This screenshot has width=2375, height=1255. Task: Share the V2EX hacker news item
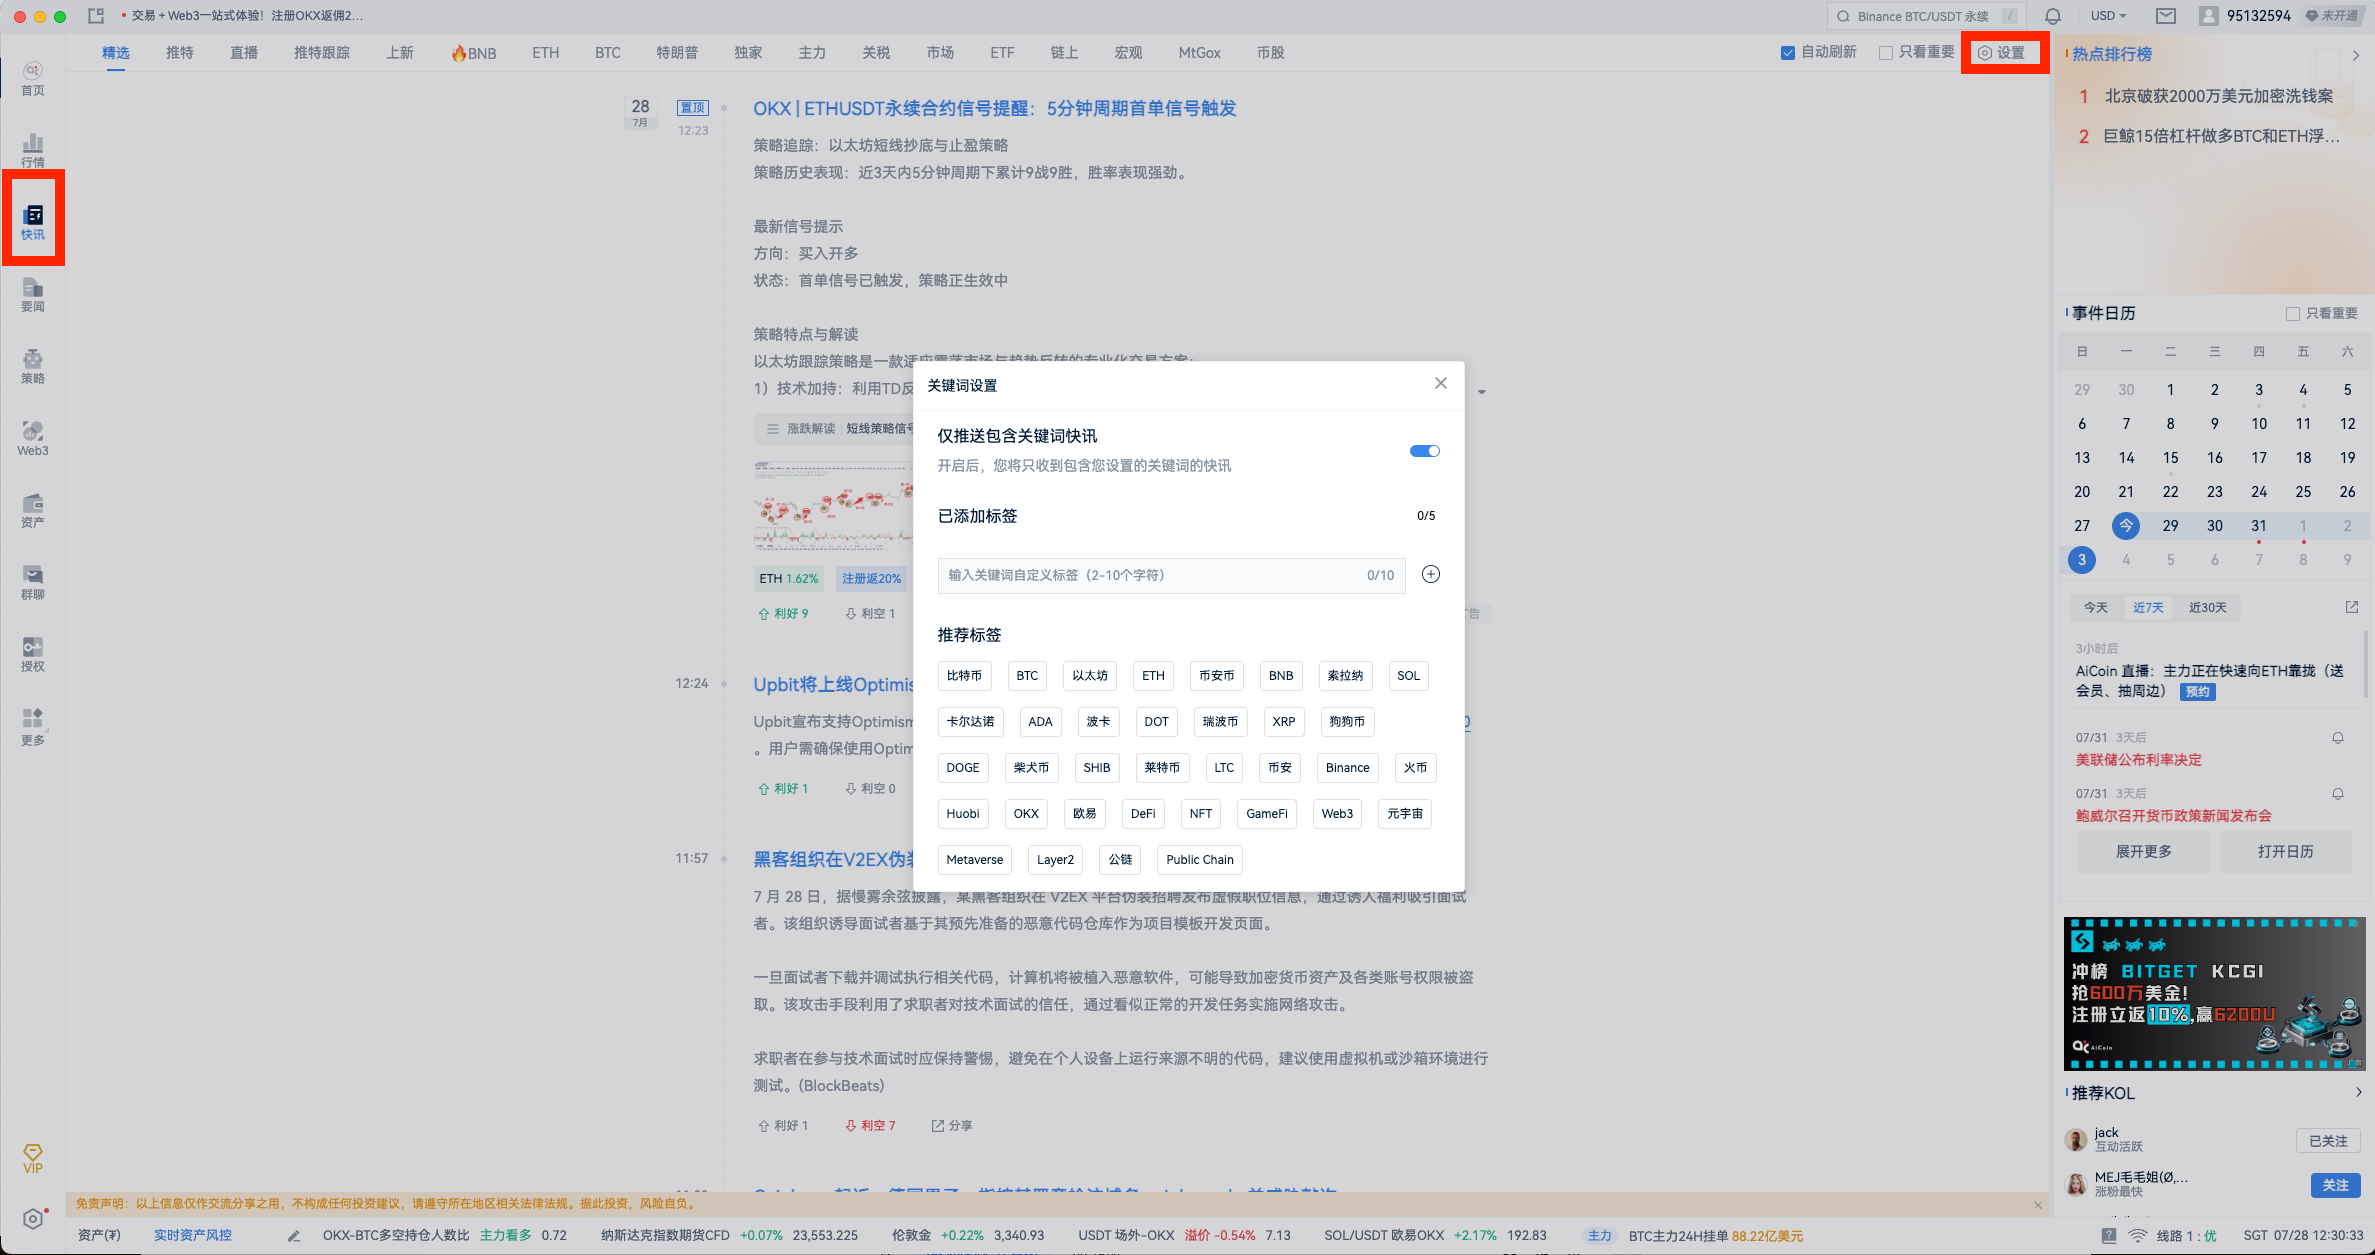[952, 1126]
